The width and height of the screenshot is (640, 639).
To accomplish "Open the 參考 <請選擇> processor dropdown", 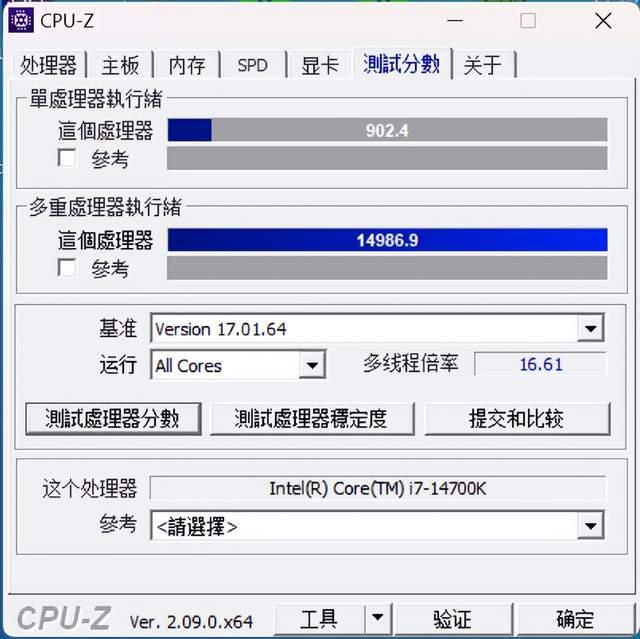I will pyautogui.click(x=590, y=525).
